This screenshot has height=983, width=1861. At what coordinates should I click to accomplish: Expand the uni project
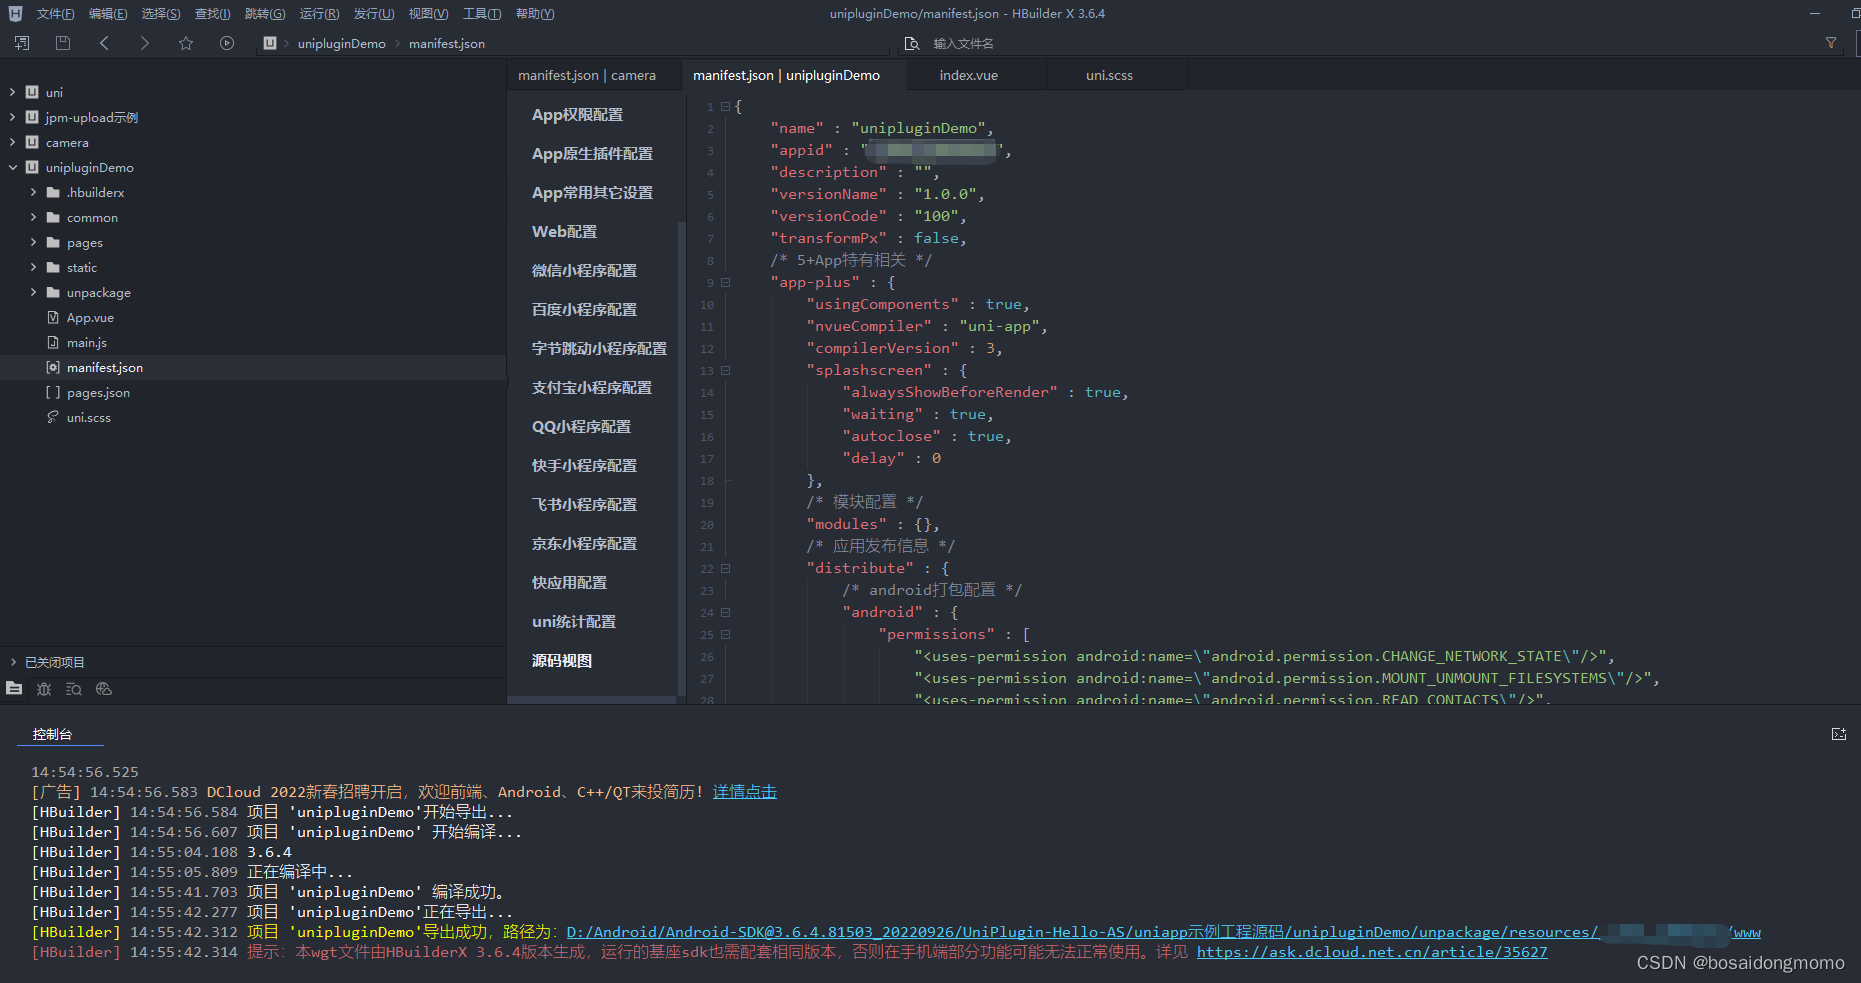tap(12, 92)
